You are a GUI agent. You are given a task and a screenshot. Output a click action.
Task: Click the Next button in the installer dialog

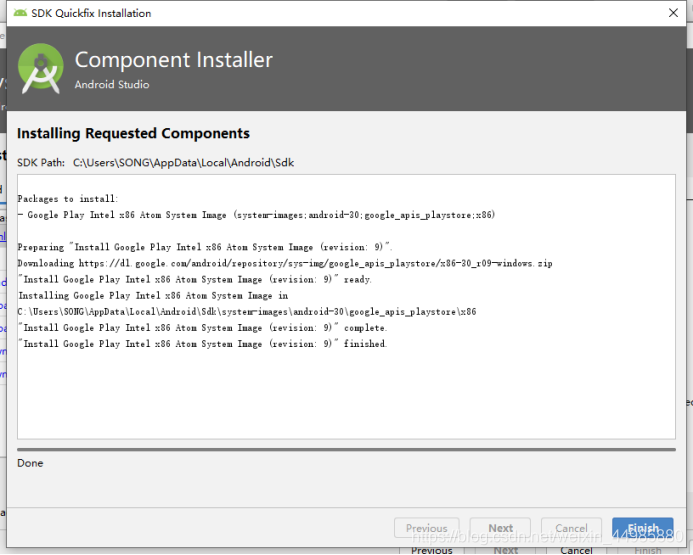[500, 528]
